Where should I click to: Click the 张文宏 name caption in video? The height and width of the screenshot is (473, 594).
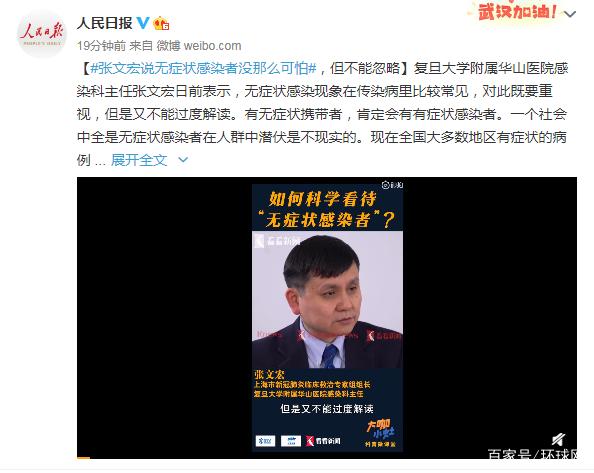(x=269, y=375)
